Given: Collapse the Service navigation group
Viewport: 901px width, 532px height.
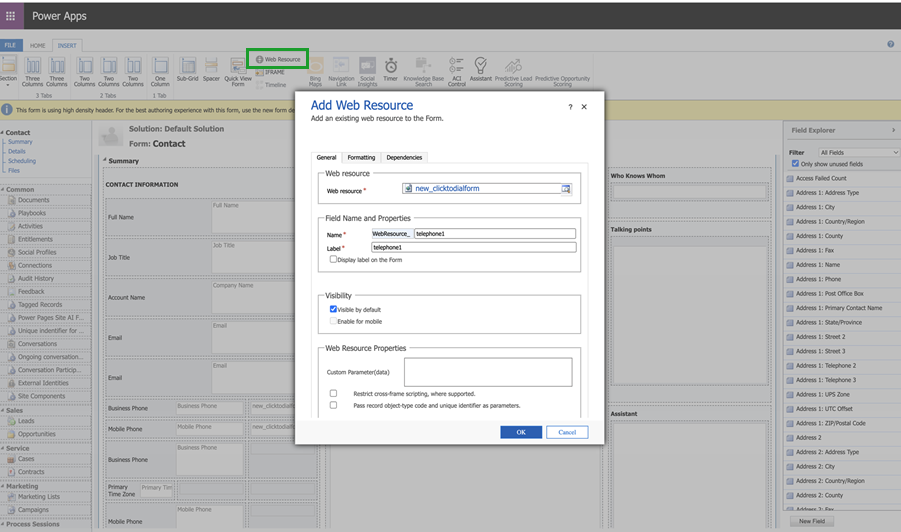Looking at the screenshot, I should click(x=2, y=448).
